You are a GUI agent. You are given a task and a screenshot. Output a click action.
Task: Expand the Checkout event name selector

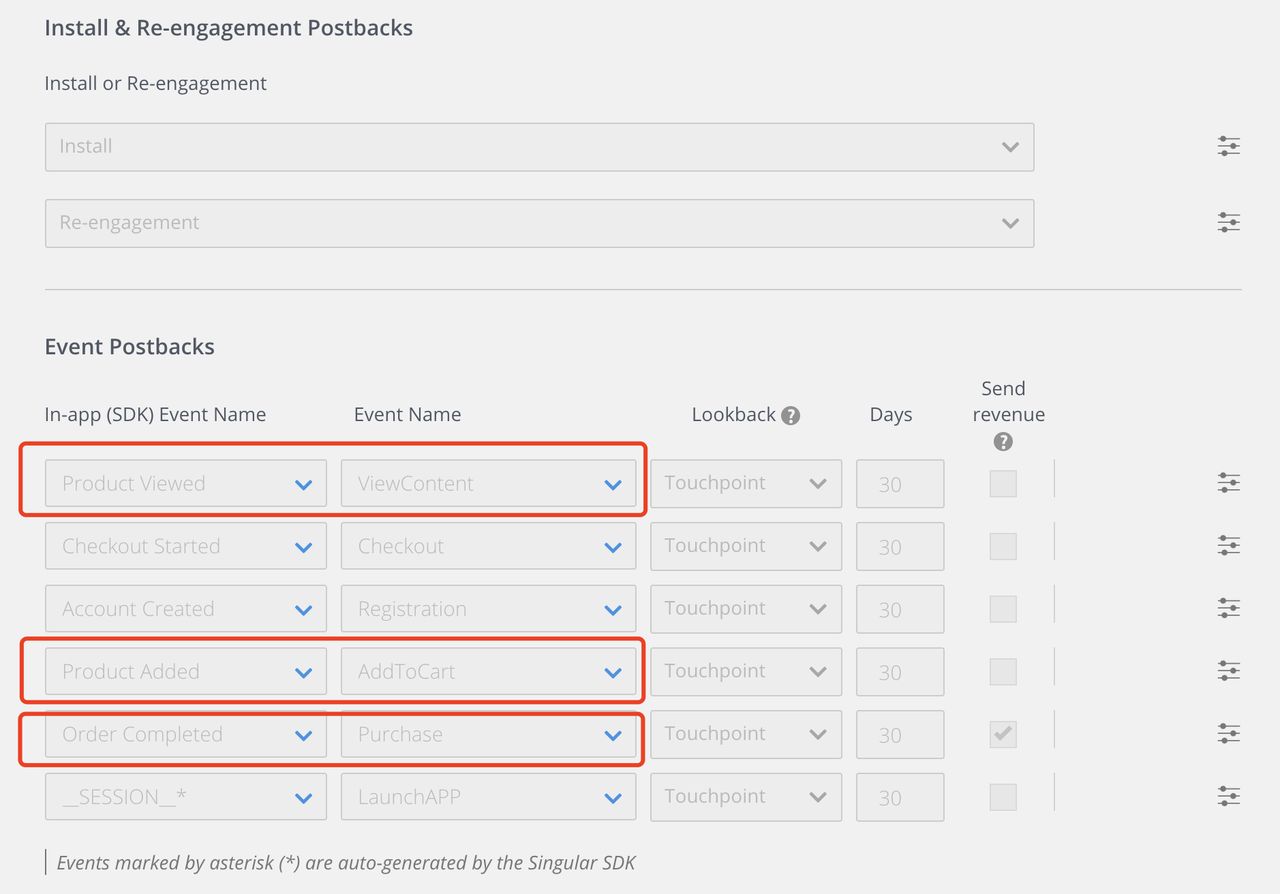click(x=488, y=545)
